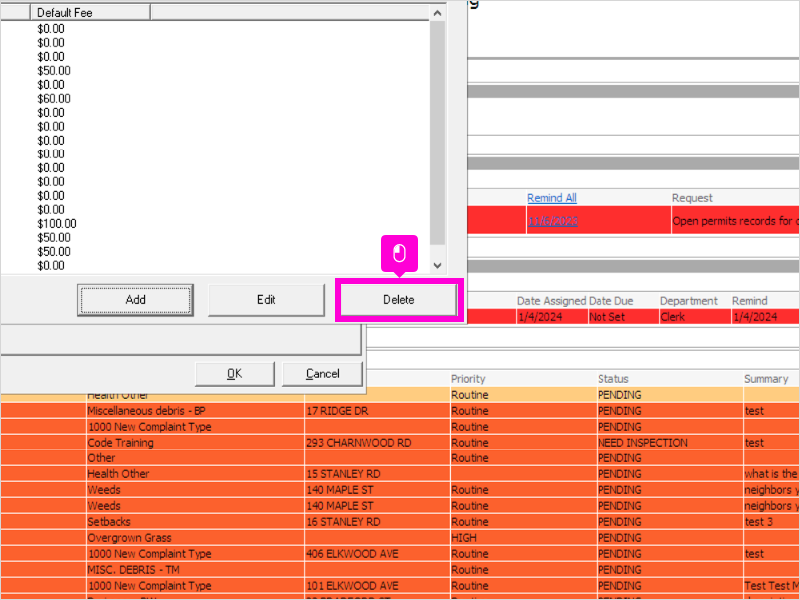Select the 'test 3' summary cell

pyautogui.click(x=771, y=522)
